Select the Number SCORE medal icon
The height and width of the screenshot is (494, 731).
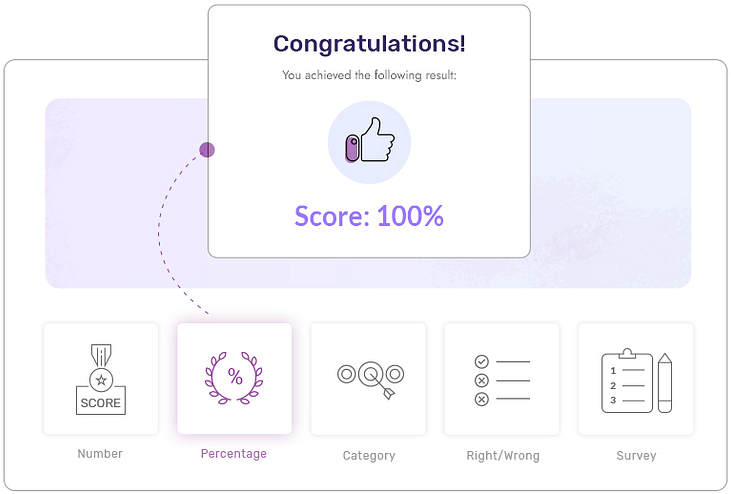click(101, 379)
